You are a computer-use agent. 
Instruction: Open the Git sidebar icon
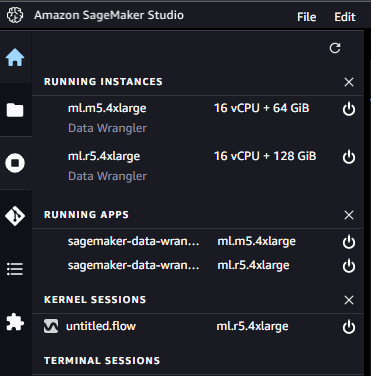pyautogui.click(x=15, y=216)
